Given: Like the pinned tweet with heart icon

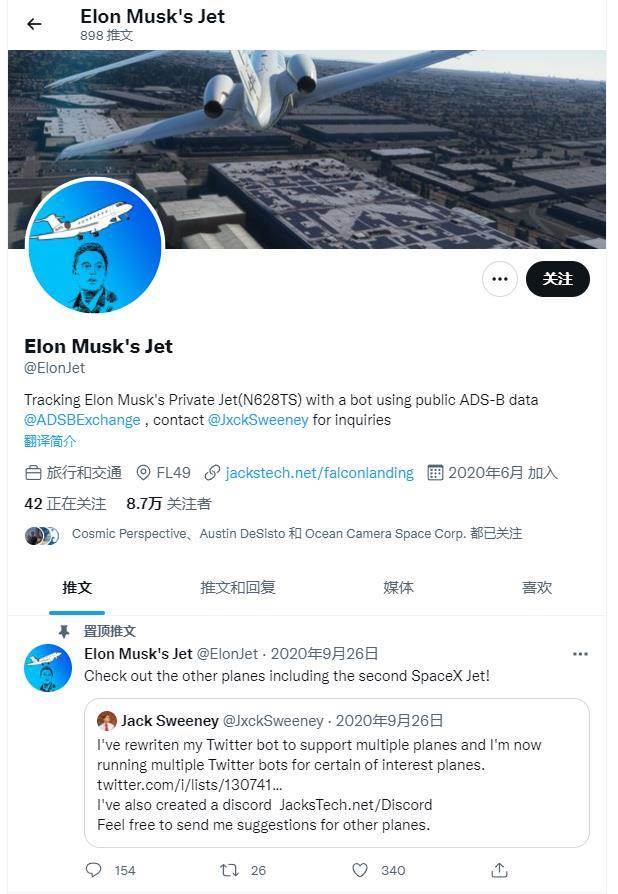Looking at the screenshot, I should [360, 870].
